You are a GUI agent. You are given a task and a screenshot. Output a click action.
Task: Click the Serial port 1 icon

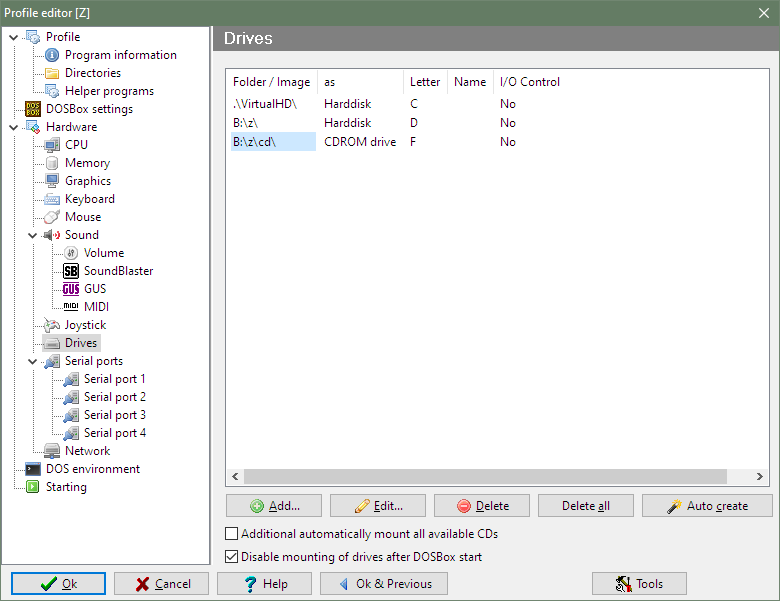tap(71, 379)
